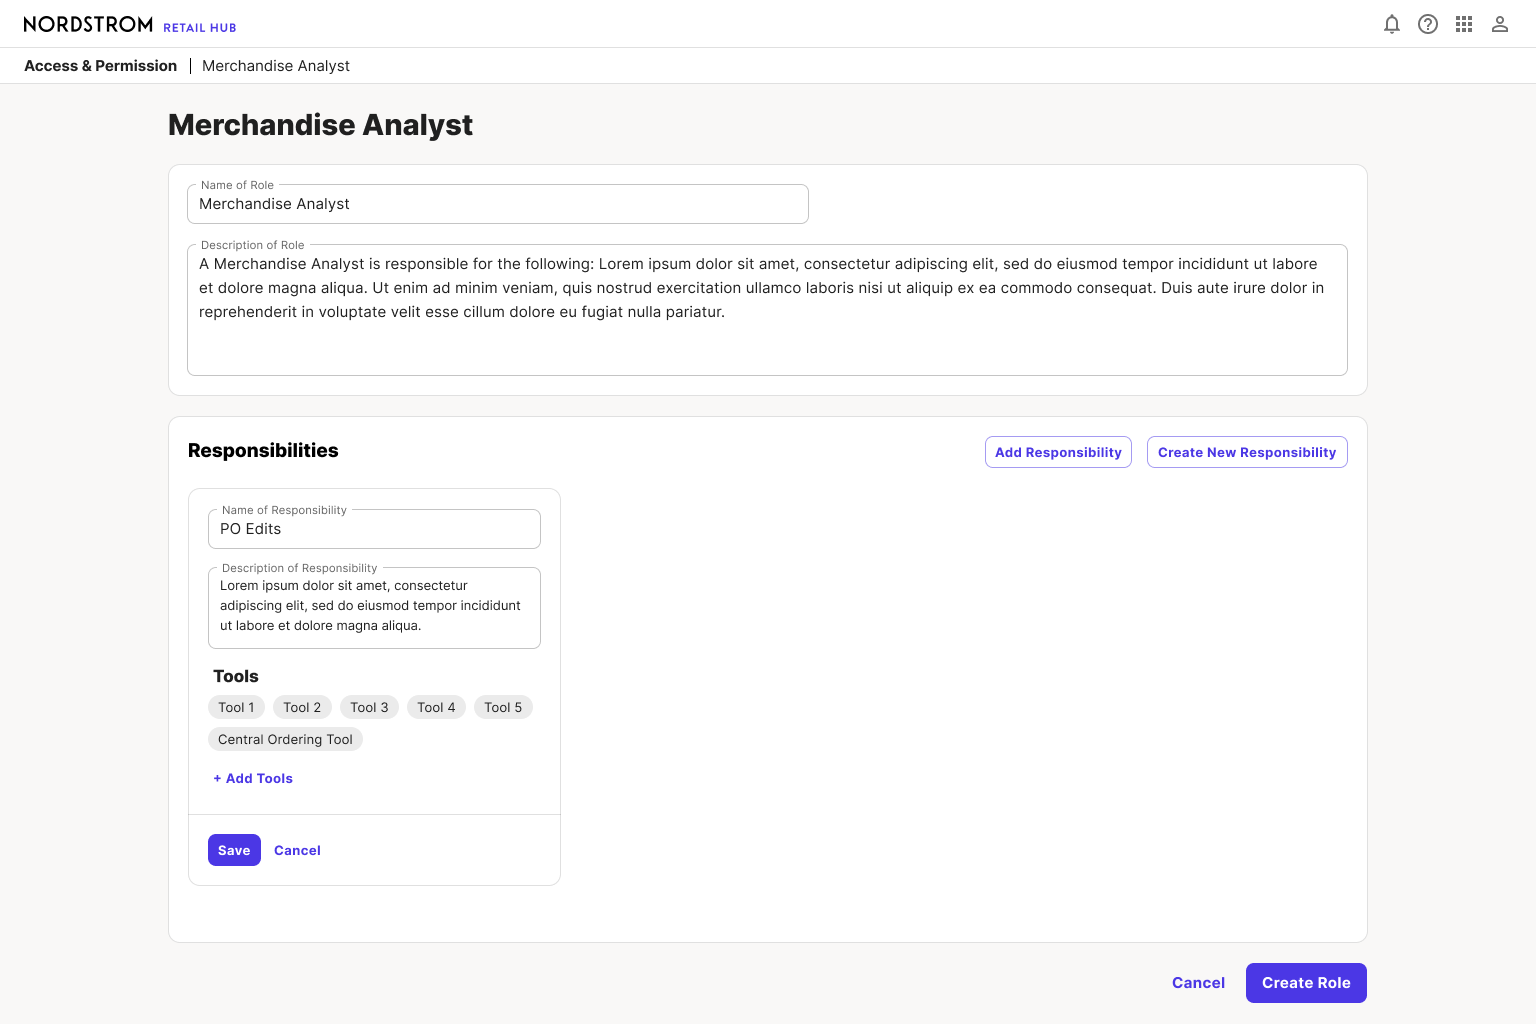Select the Tool 5 chip
Screen dimensions: 1536x1024
click(503, 707)
